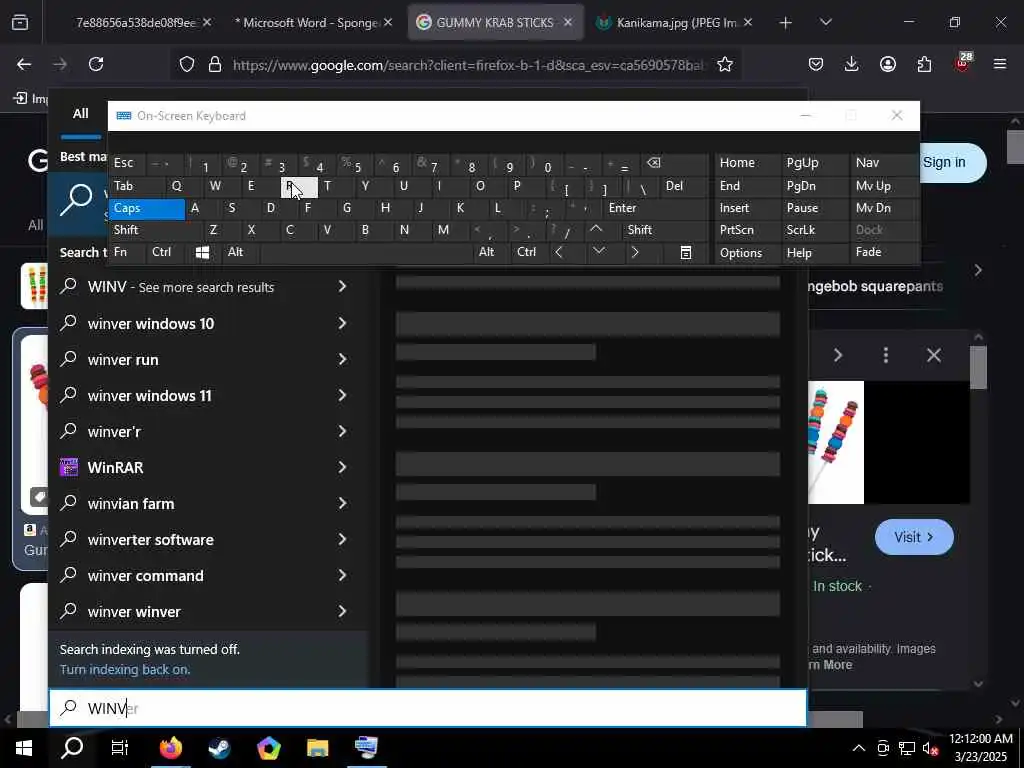Expand winver run suggestion arrow

tap(342, 359)
